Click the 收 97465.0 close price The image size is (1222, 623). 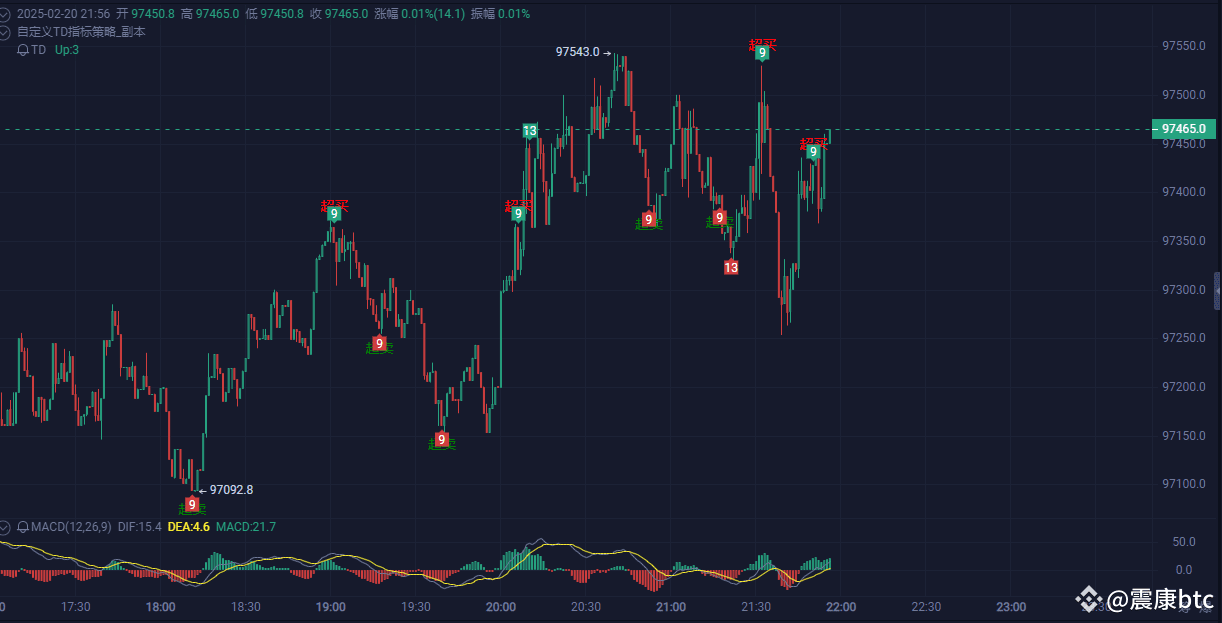[x=339, y=14]
